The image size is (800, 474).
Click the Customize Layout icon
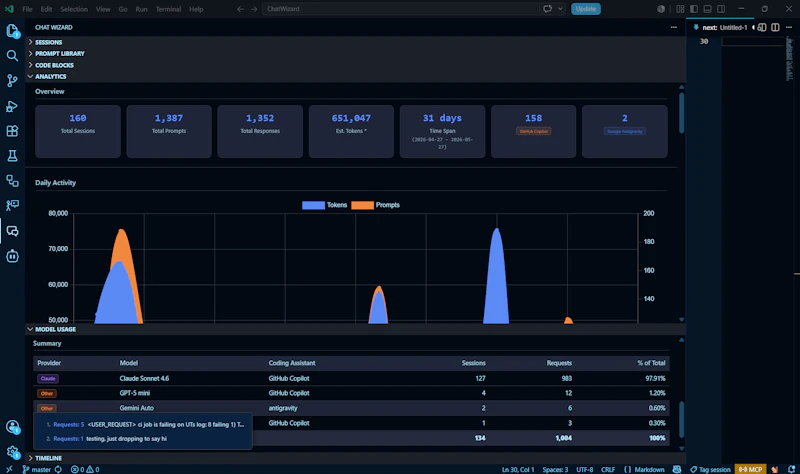[680, 9]
